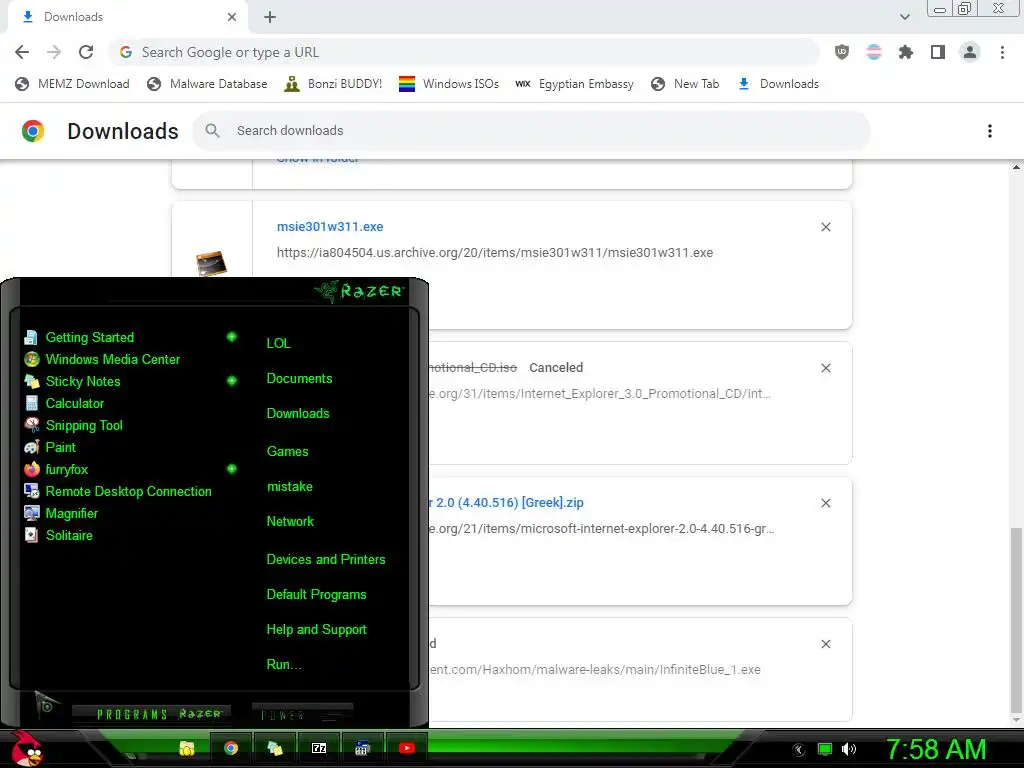
Task: Click the 7:58 AM clock
Action: tap(935, 749)
